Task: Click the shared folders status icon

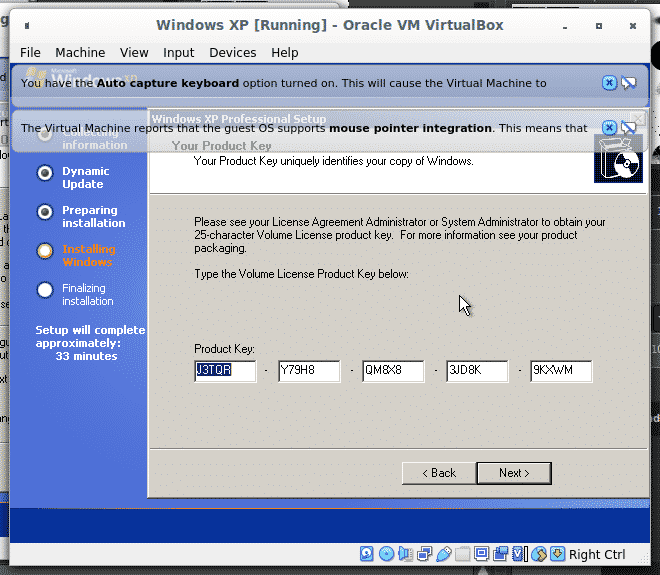Action: coord(462,554)
